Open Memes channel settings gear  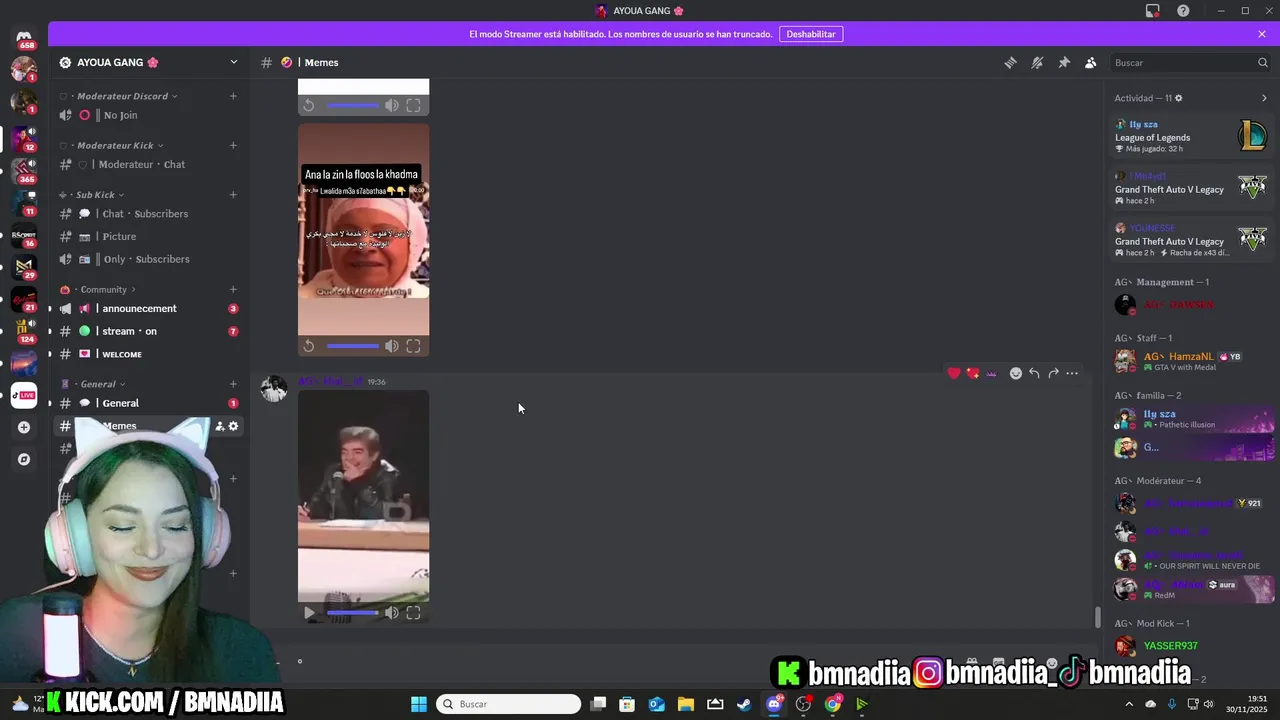pos(234,426)
